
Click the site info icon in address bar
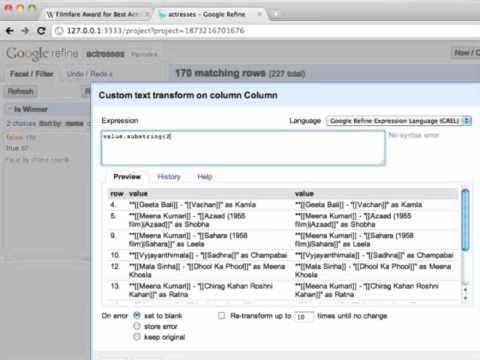tap(59, 31)
